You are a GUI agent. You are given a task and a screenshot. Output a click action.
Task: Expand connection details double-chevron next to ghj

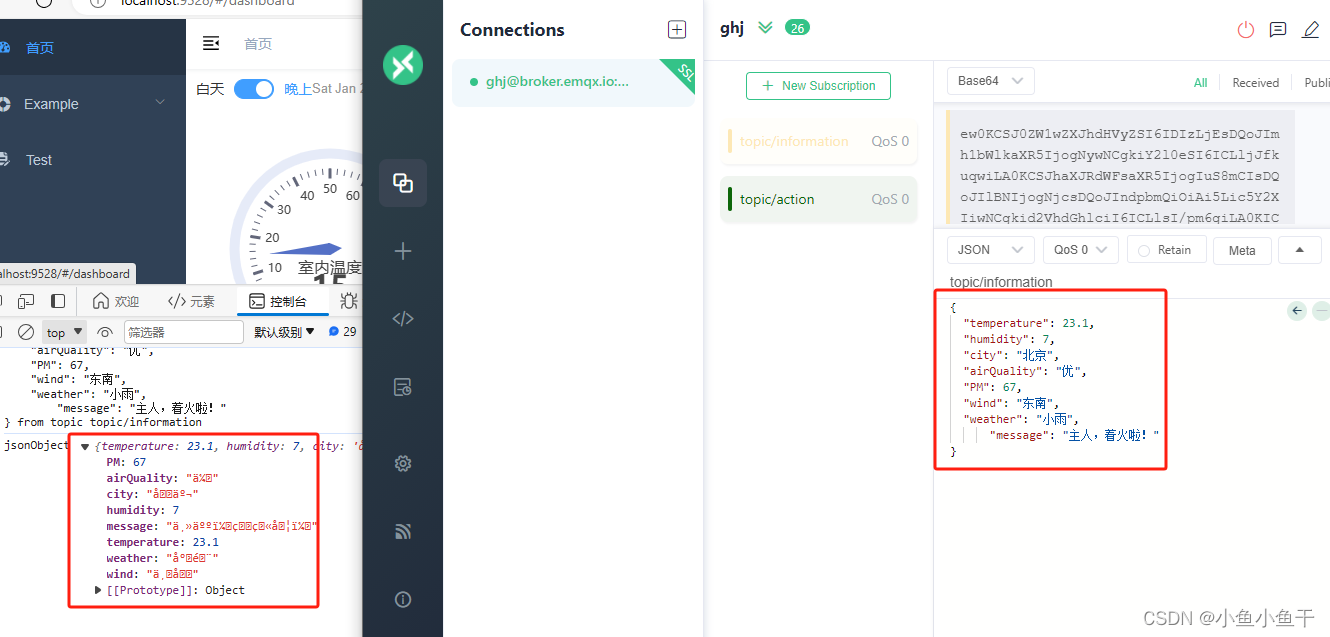[x=765, y=28]
